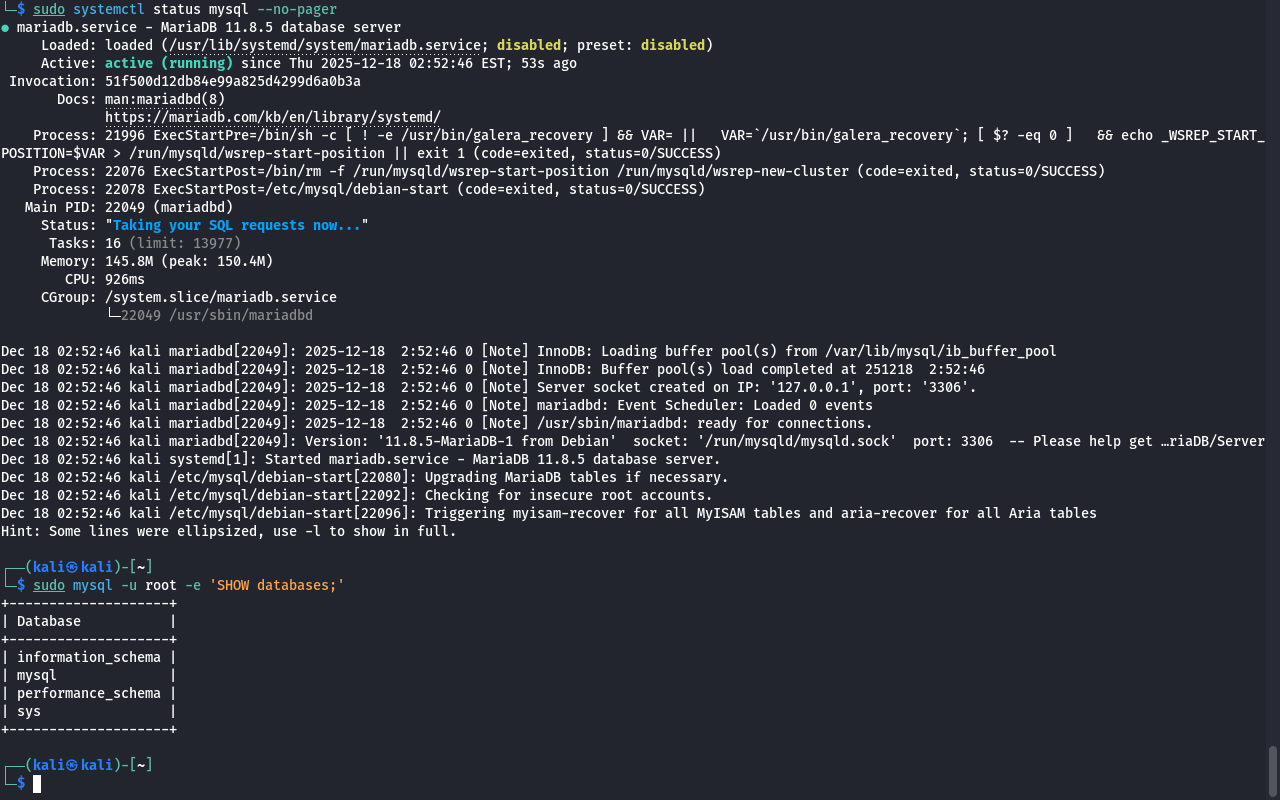Select the information_schema row in the database table
The image size is (1280, 800).
(88, 658)
